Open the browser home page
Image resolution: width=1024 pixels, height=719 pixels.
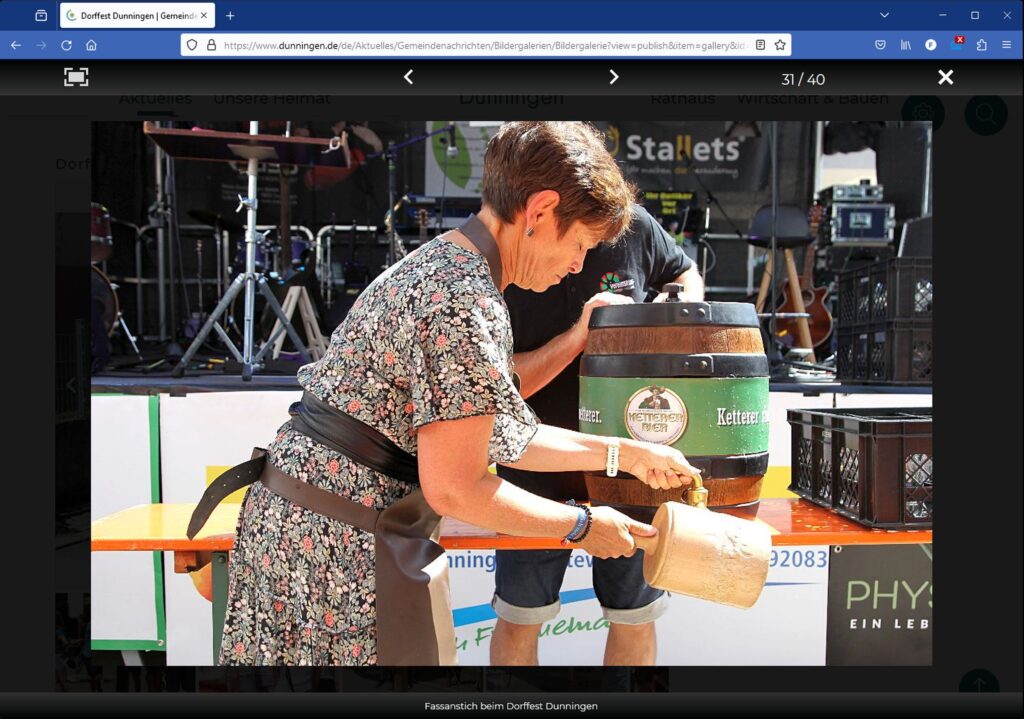(x=91, y=45)
